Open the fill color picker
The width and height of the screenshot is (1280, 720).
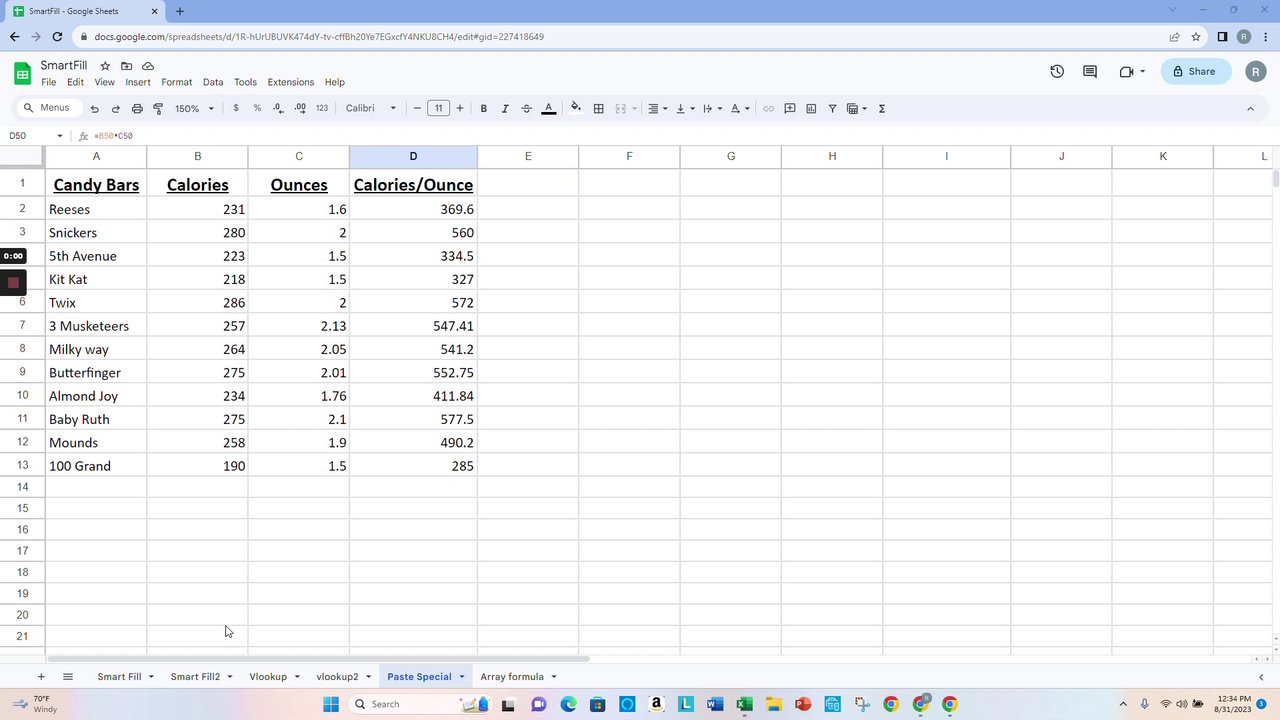pyautogui.click(x=576, y=108)
